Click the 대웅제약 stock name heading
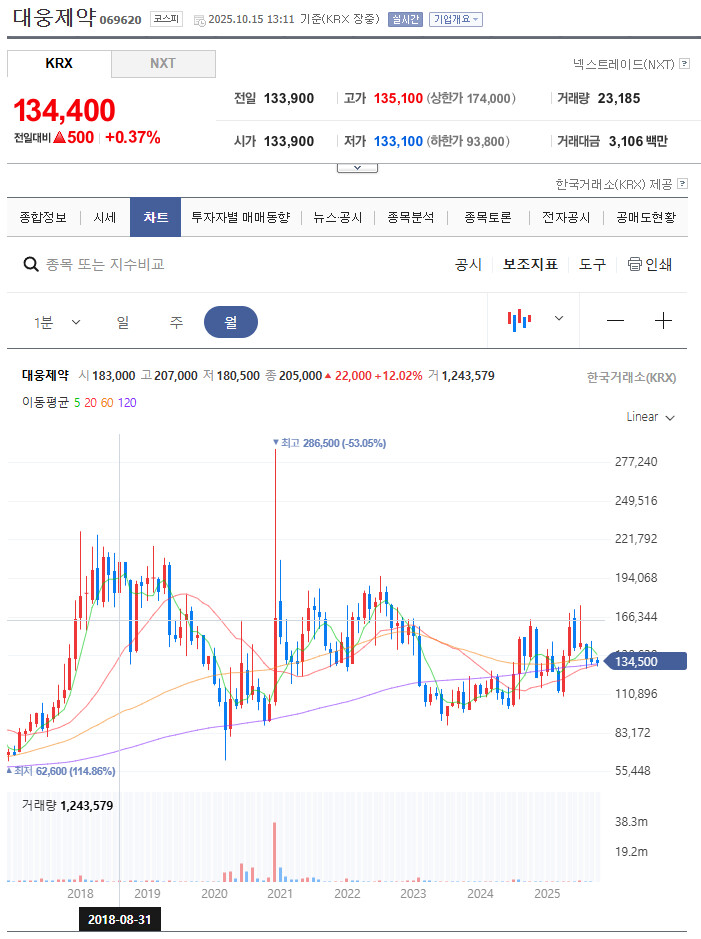 (x=54, y=17)
